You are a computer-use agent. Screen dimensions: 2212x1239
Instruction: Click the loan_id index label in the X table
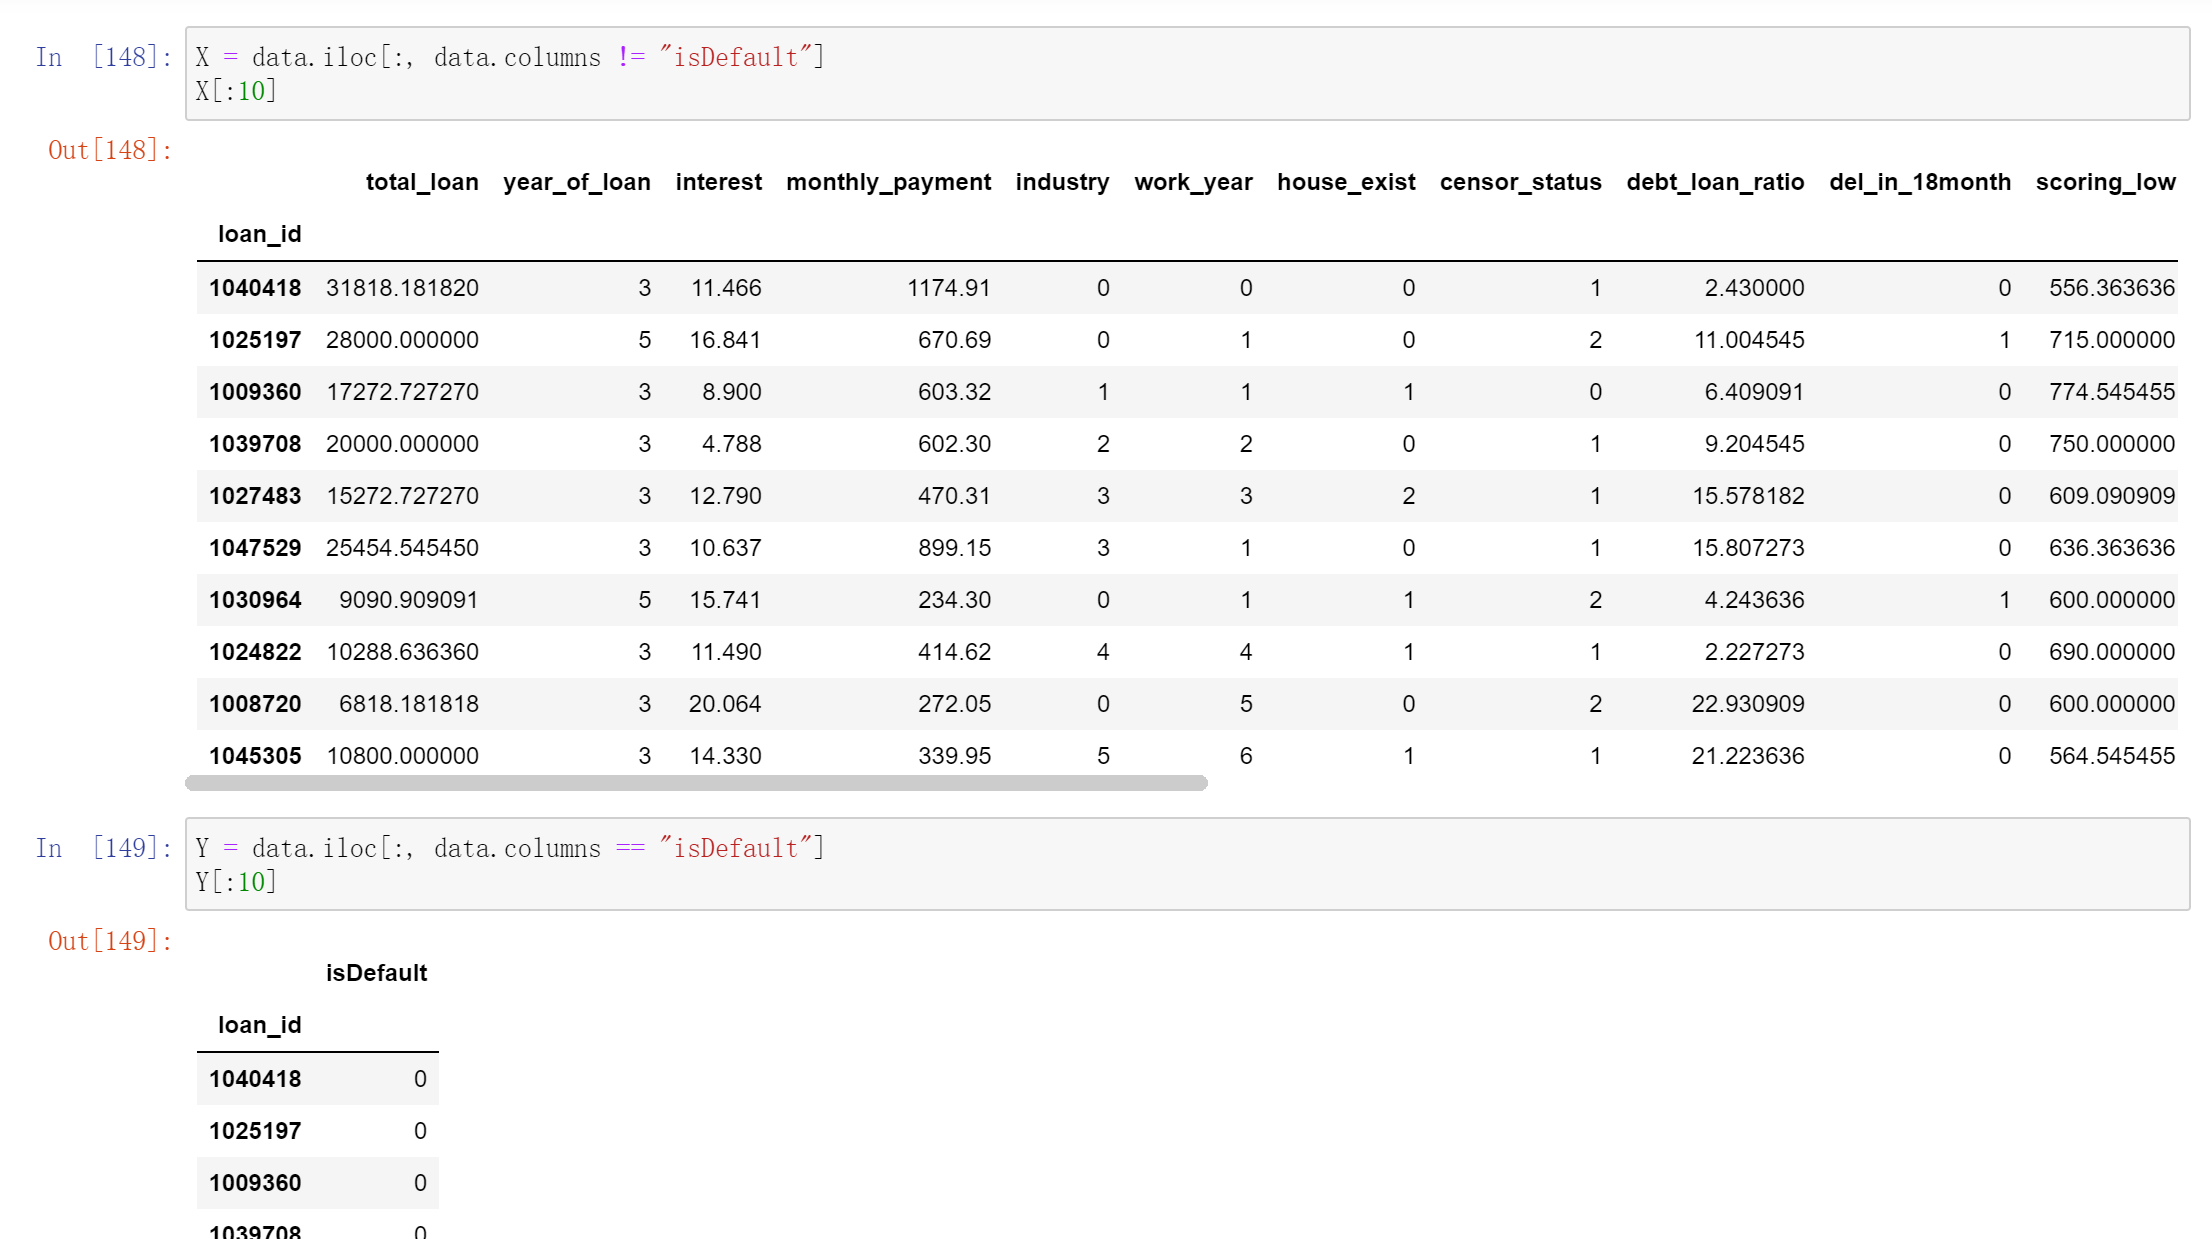tap(259, 234)
